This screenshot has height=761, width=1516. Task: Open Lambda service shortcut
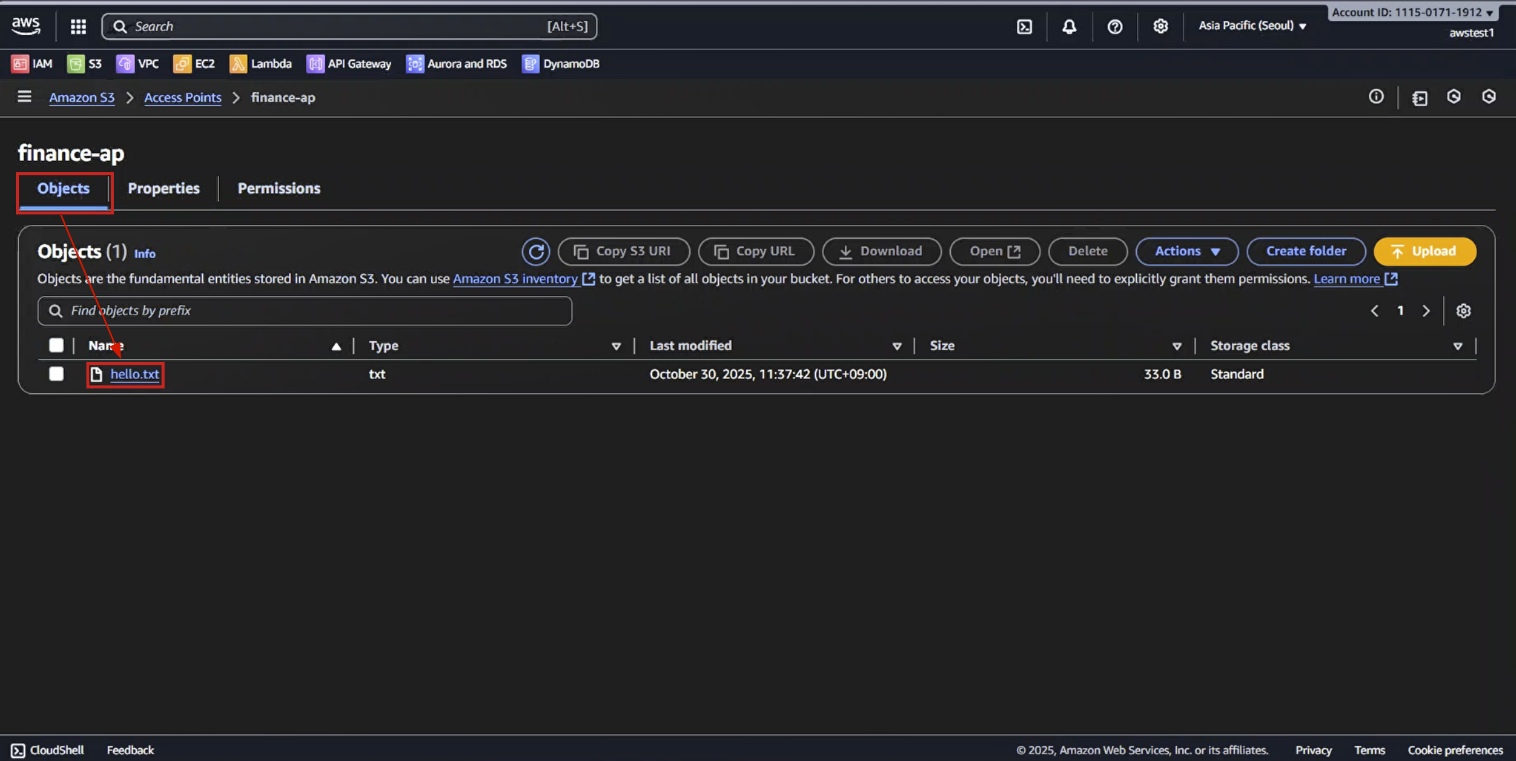(x=261, y=64)
